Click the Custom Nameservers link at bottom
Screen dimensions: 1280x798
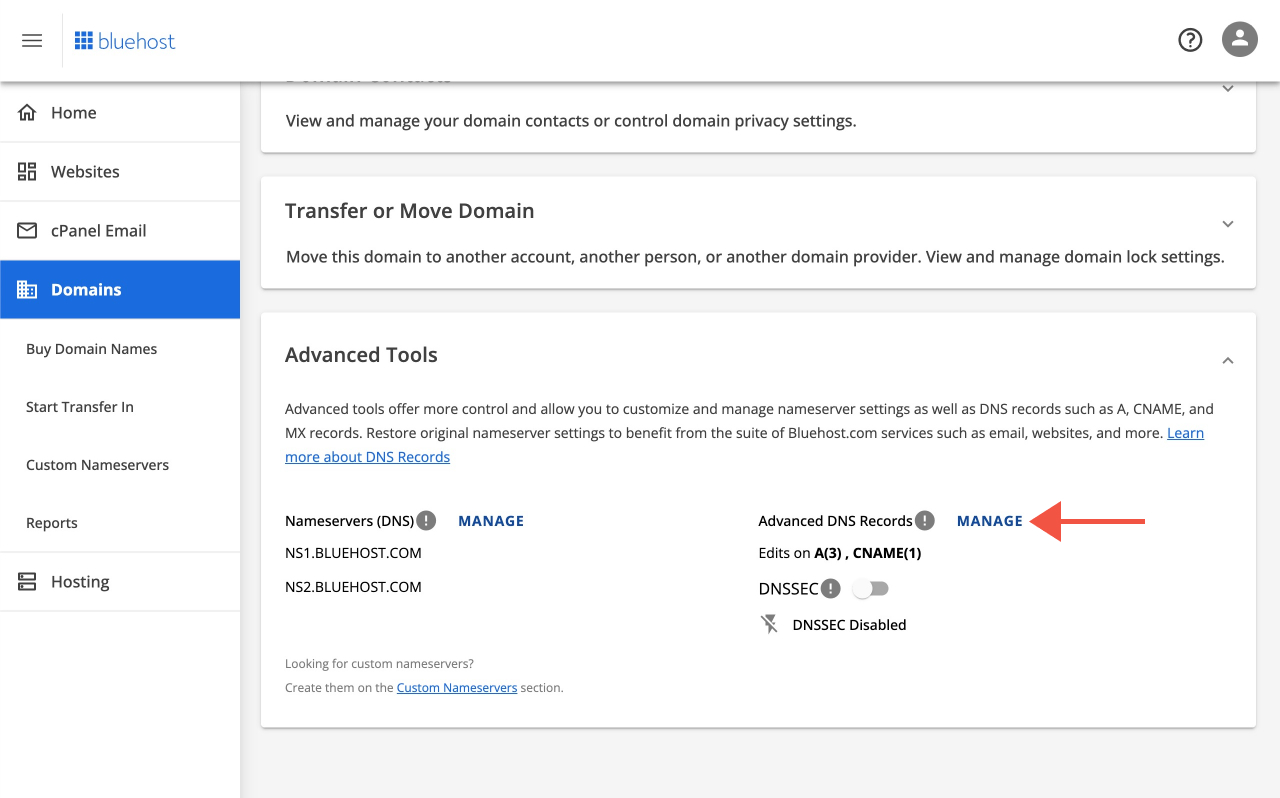point(456,687)
